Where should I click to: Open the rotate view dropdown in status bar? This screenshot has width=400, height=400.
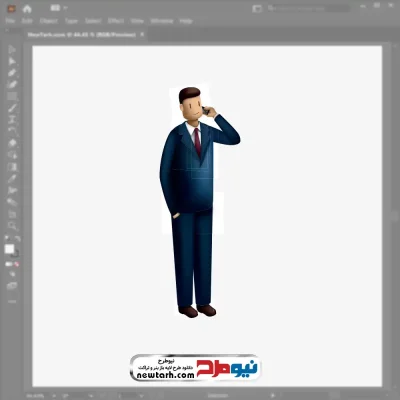(91, 396)
